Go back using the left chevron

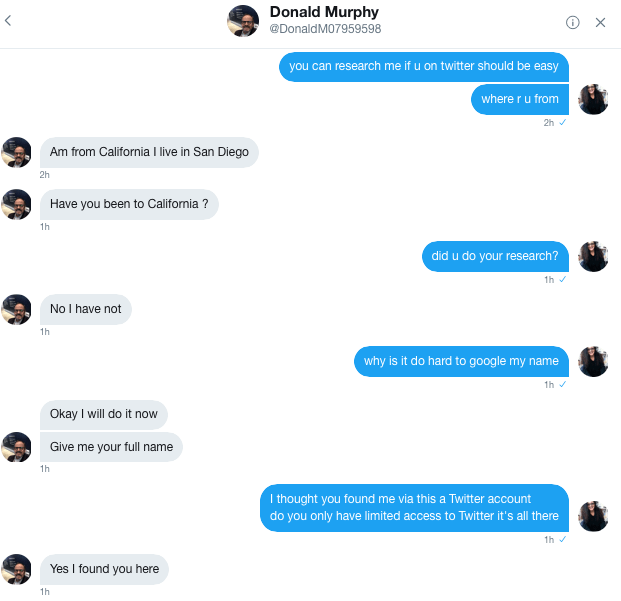click(9, 21)
